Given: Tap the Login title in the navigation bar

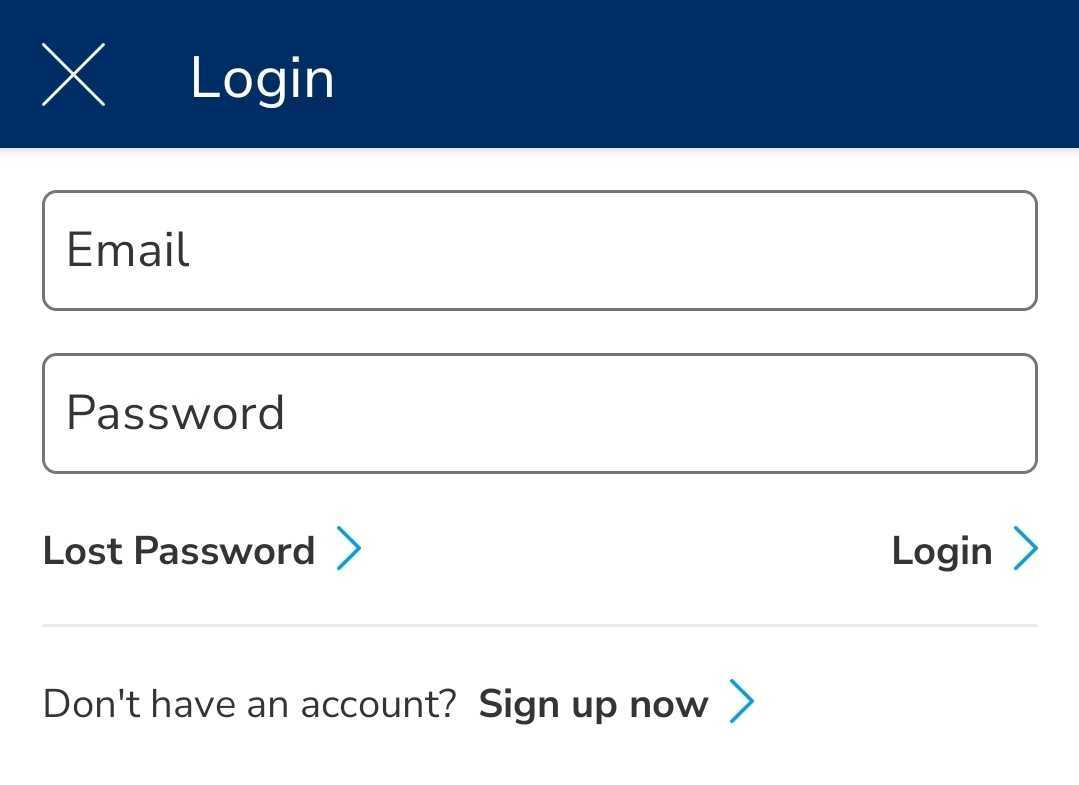Looking at the screenshot, I should tap(262, 76).
